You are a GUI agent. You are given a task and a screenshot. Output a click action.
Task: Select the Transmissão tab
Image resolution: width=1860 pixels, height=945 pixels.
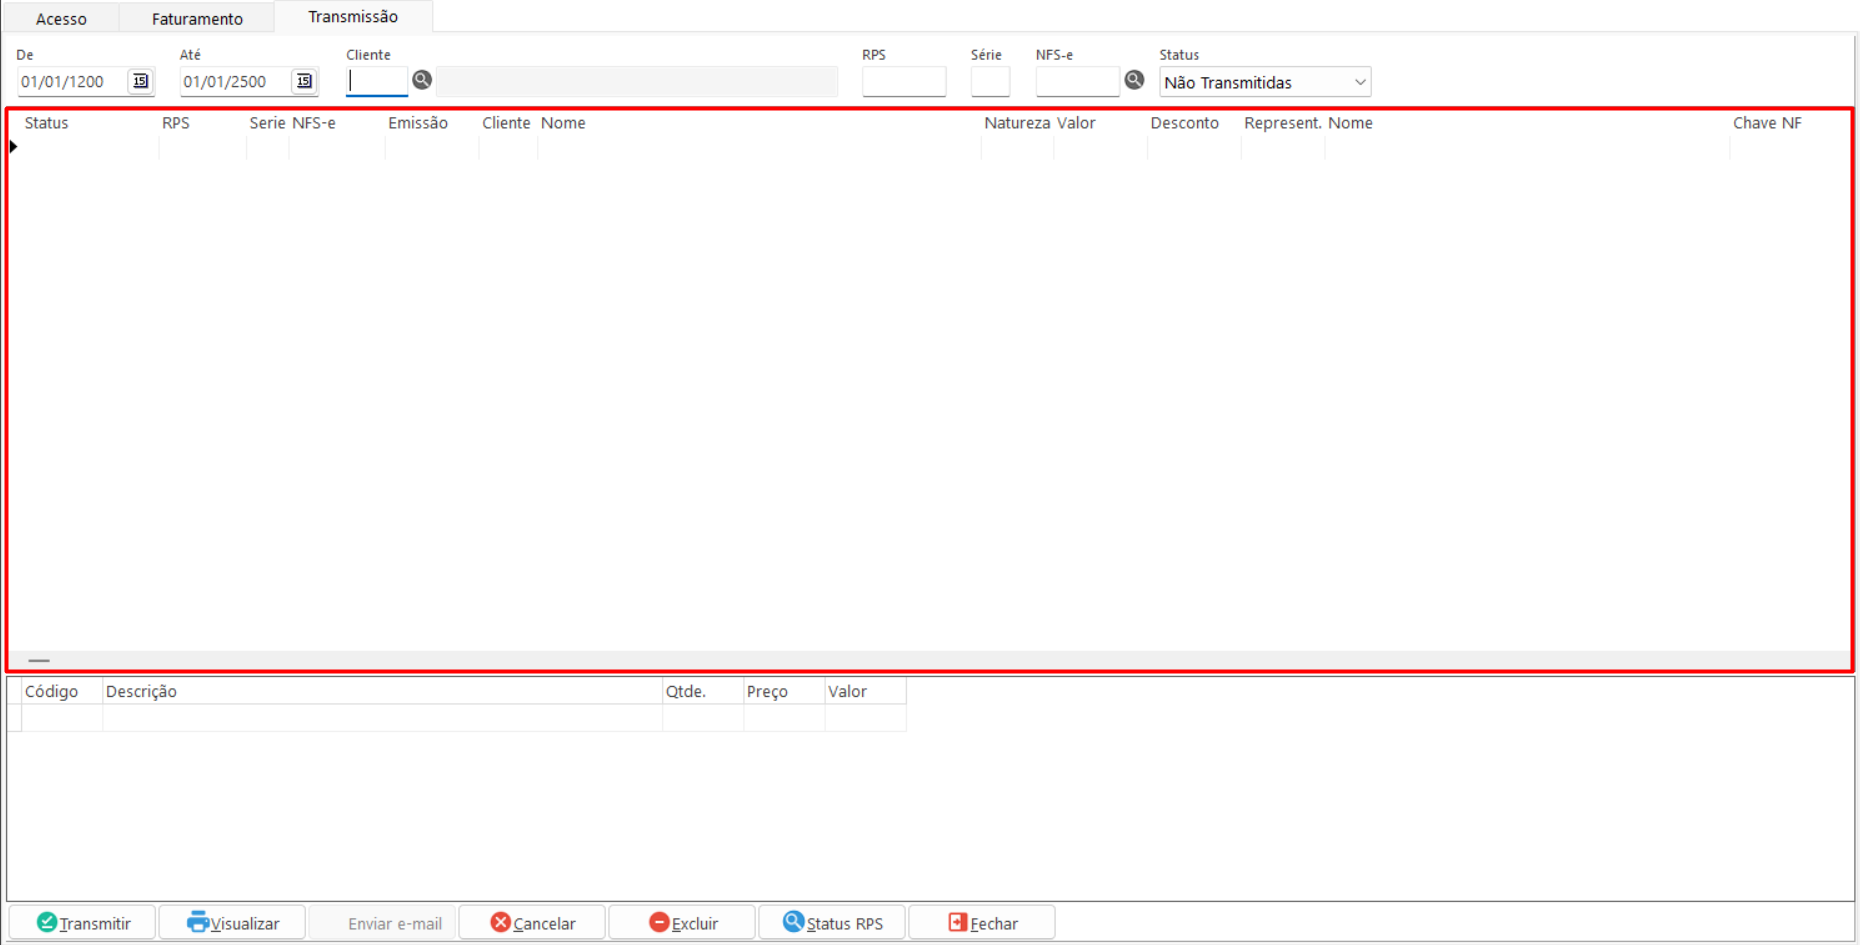(x=353, y=17)
